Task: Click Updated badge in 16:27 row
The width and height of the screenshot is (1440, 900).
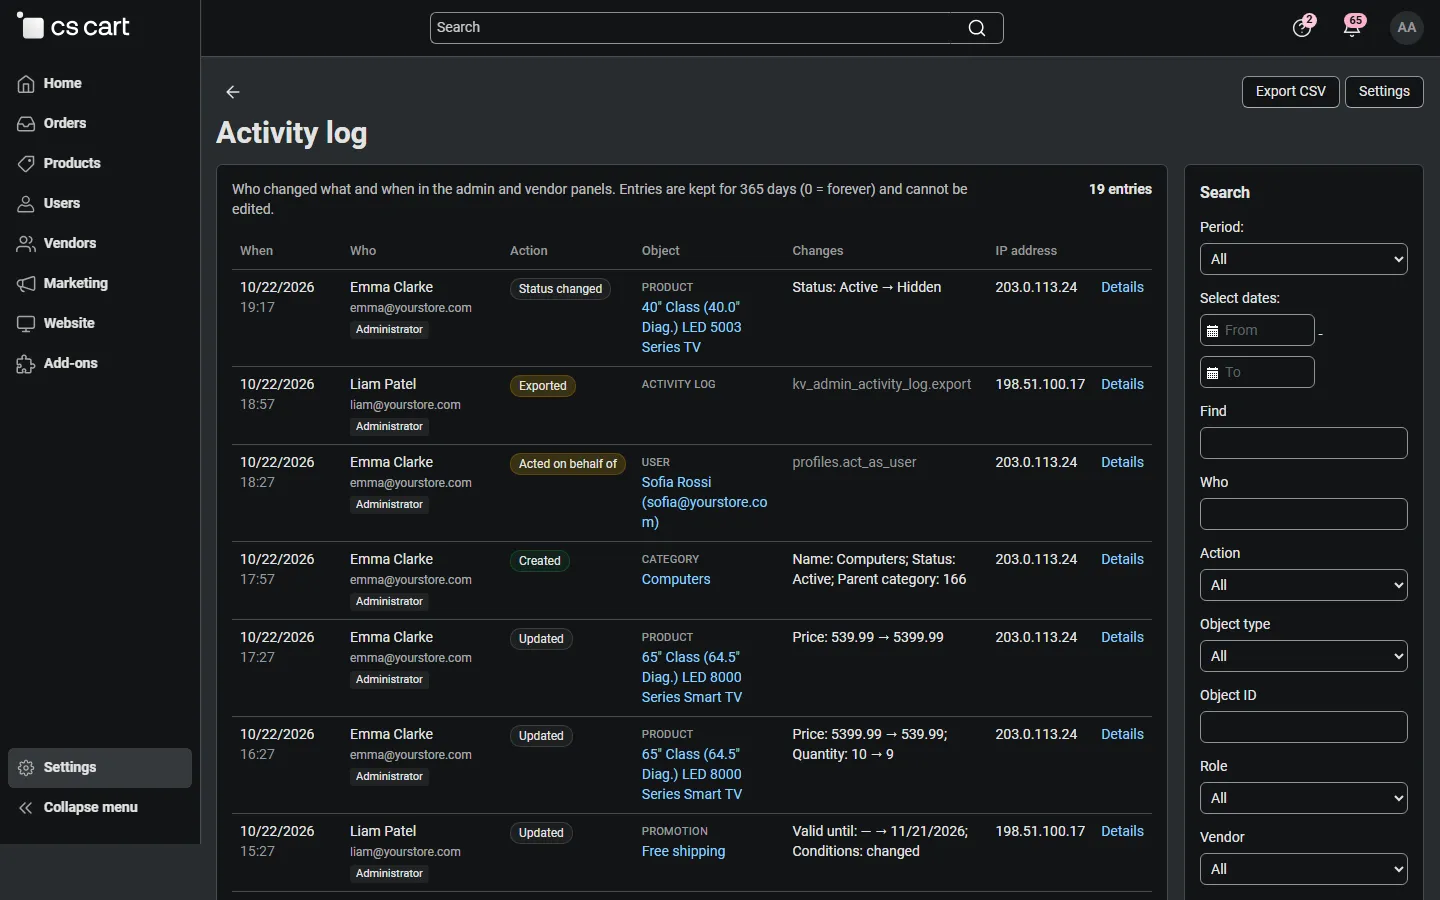Action: [x=541, y=736]
